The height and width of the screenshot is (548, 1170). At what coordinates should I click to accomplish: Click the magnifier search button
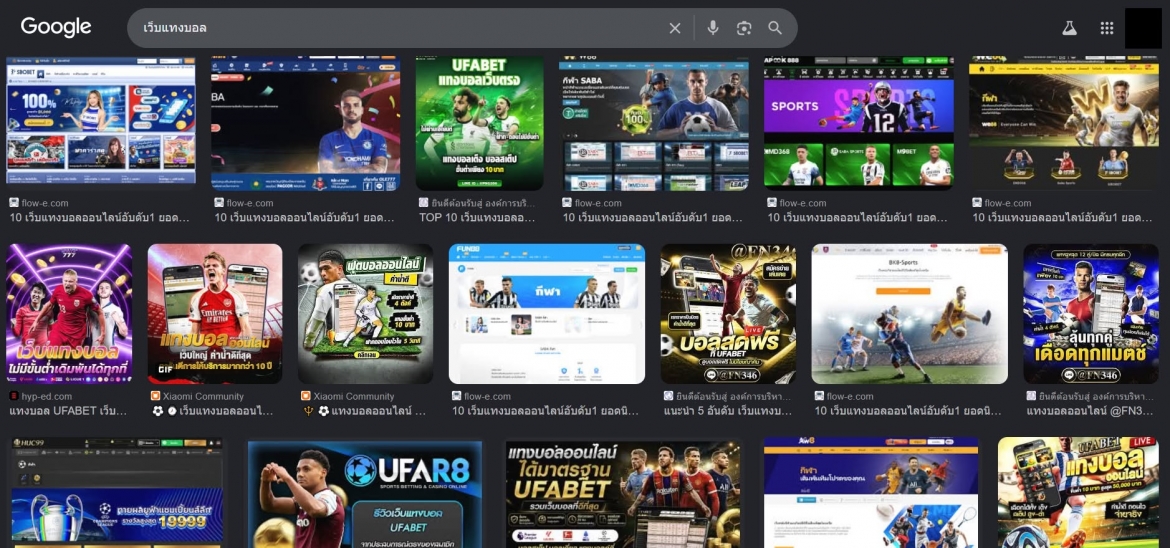click(x=775, y=28)
